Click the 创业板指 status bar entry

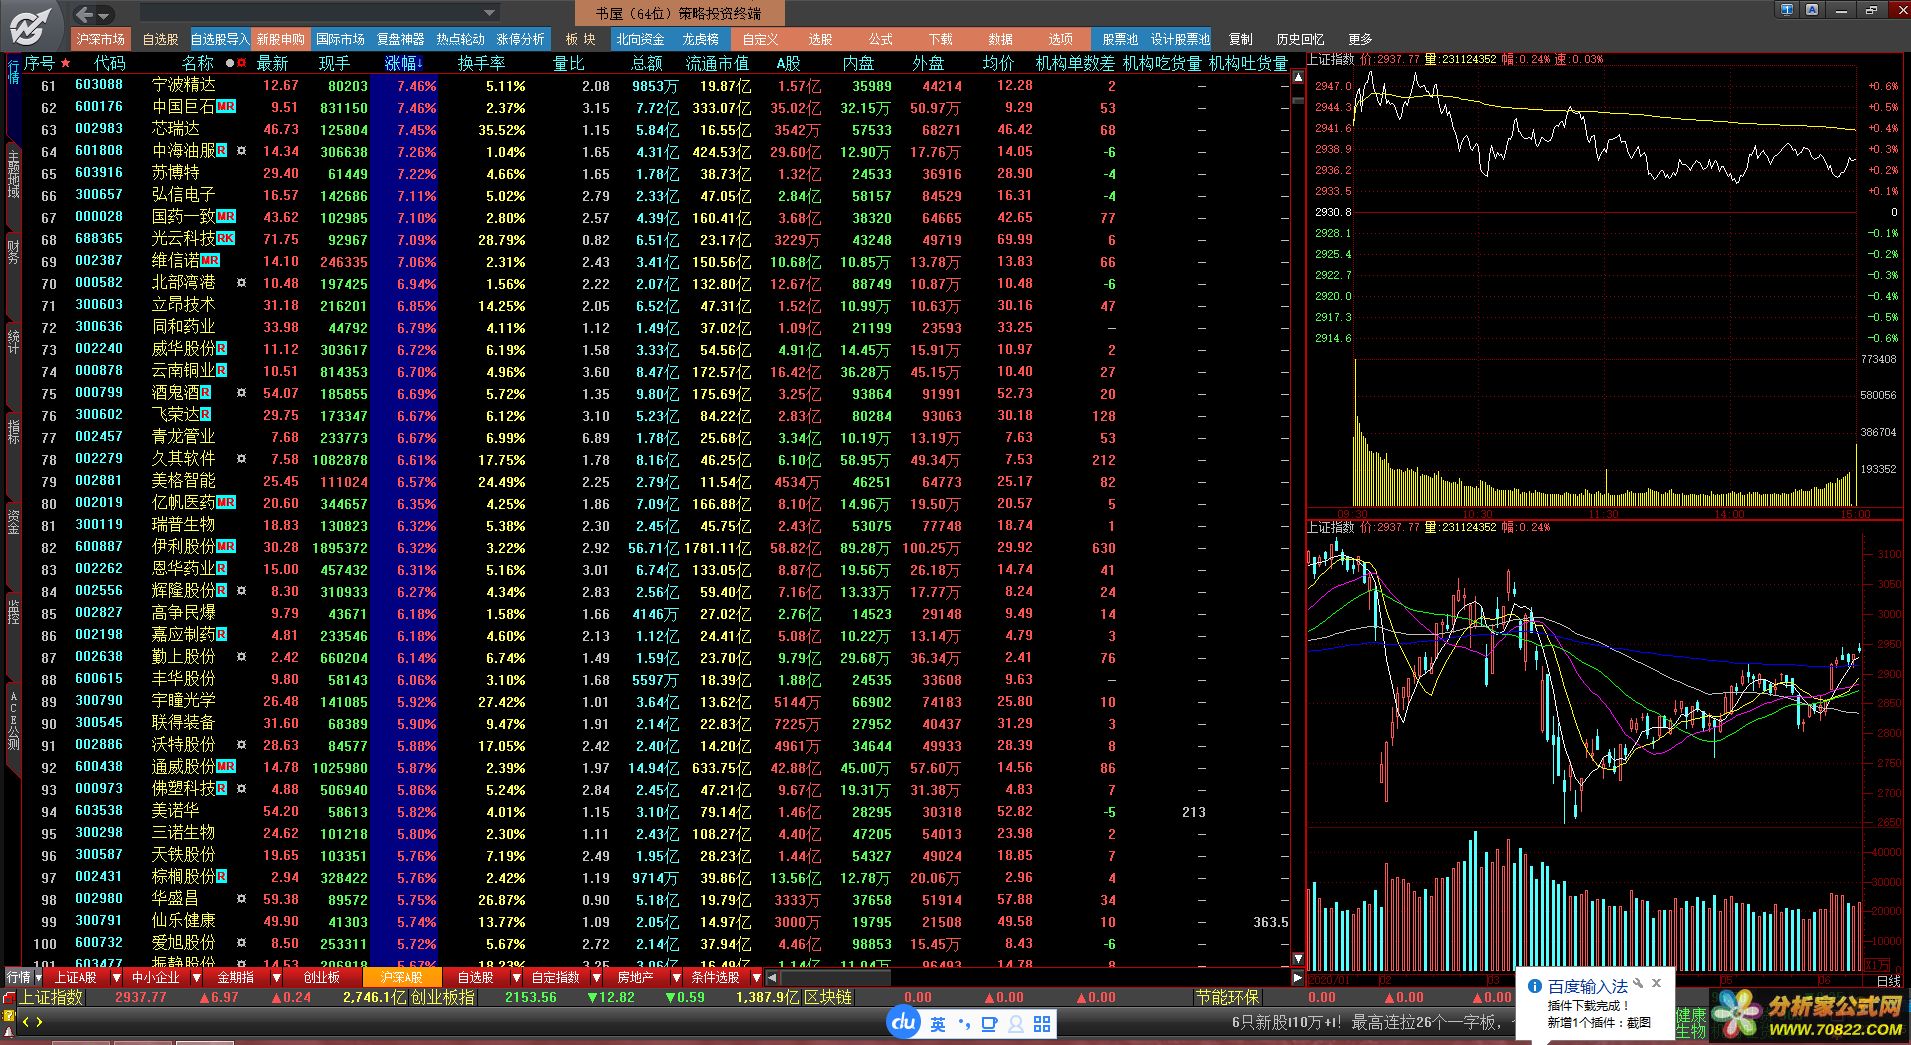point(443,997)
